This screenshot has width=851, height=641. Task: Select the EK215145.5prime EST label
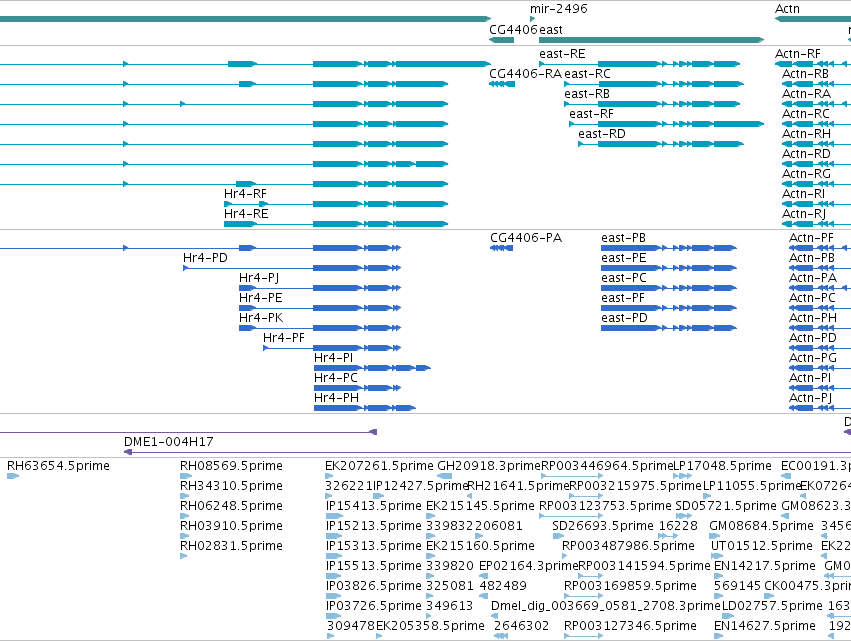480,506
